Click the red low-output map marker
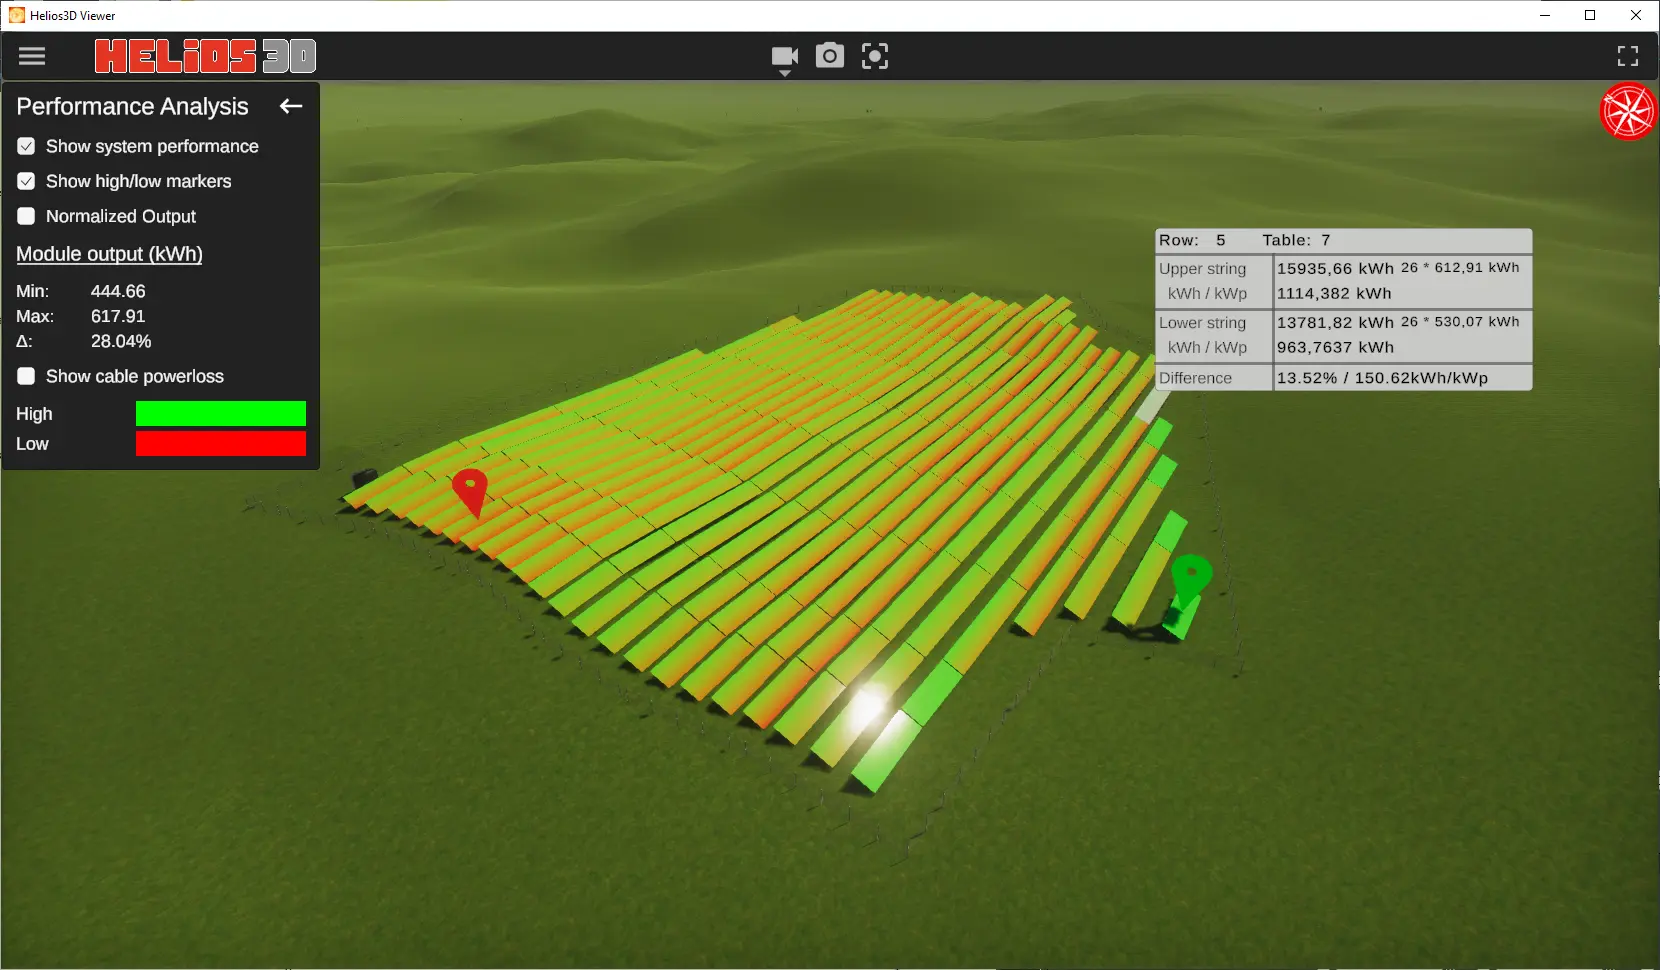1660x970 pixels. 470,489
